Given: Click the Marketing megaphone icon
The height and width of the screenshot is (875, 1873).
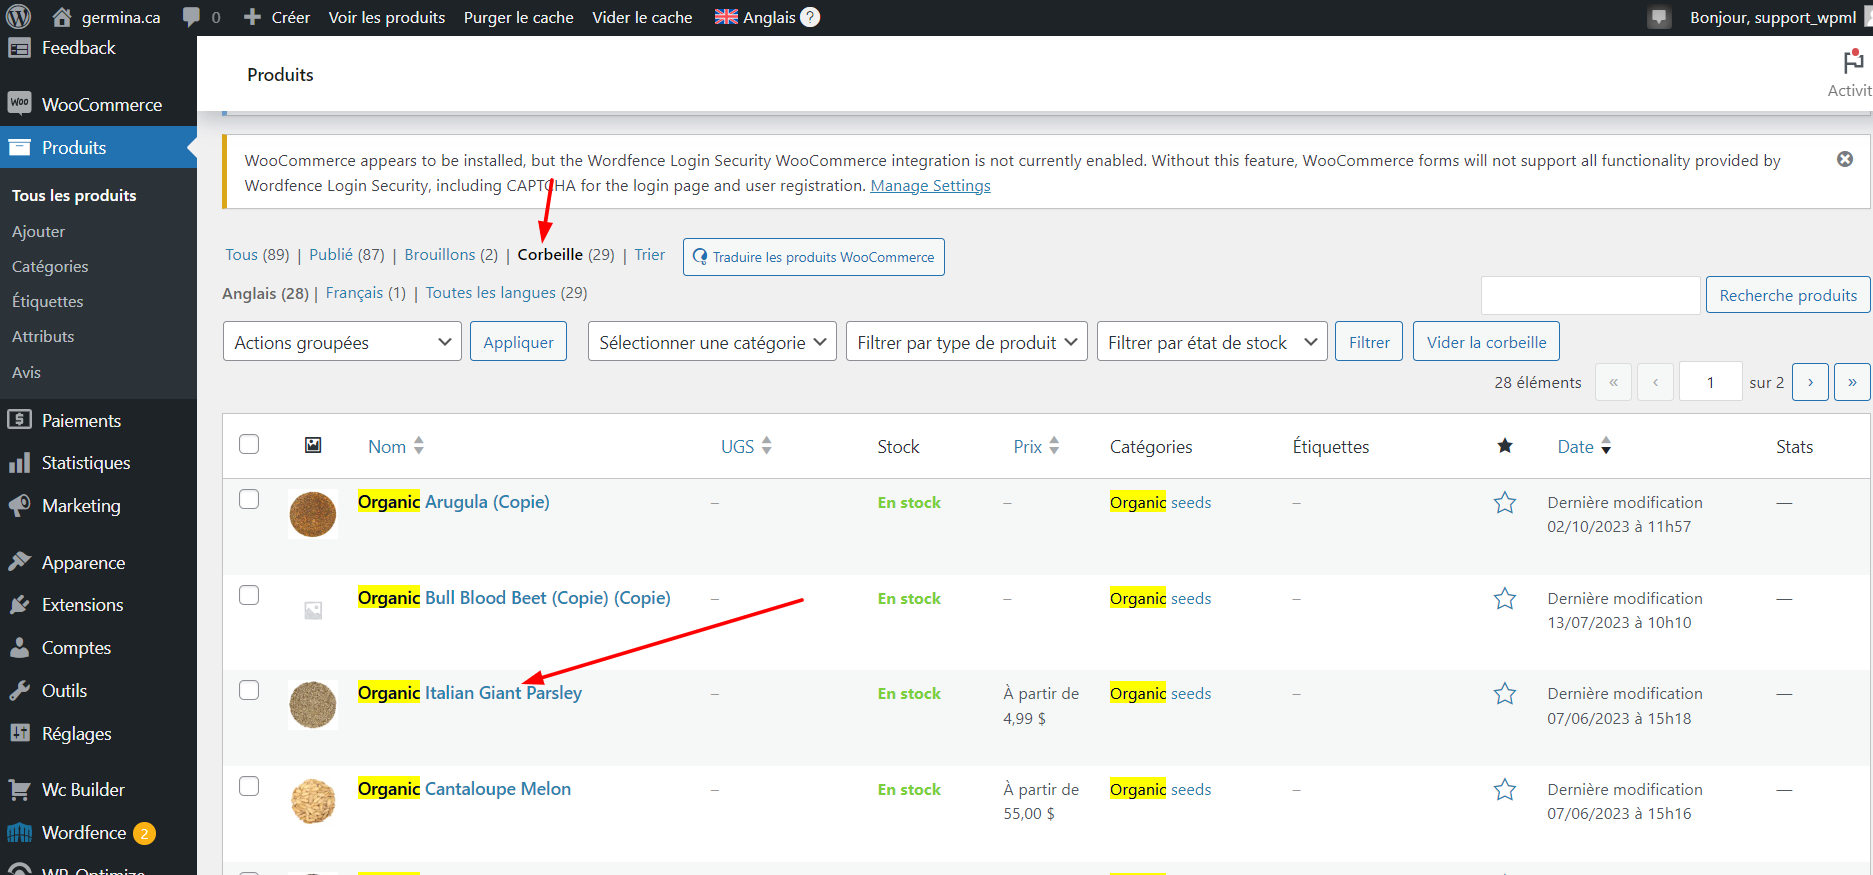Looking at the screenshot, I should click(19, 505).
